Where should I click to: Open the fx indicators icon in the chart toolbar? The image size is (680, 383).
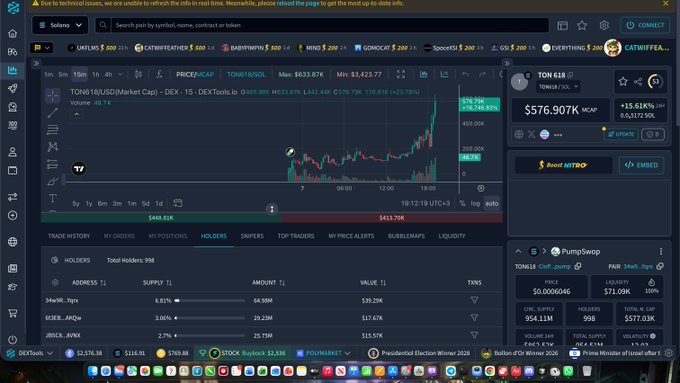click(159, 74)
